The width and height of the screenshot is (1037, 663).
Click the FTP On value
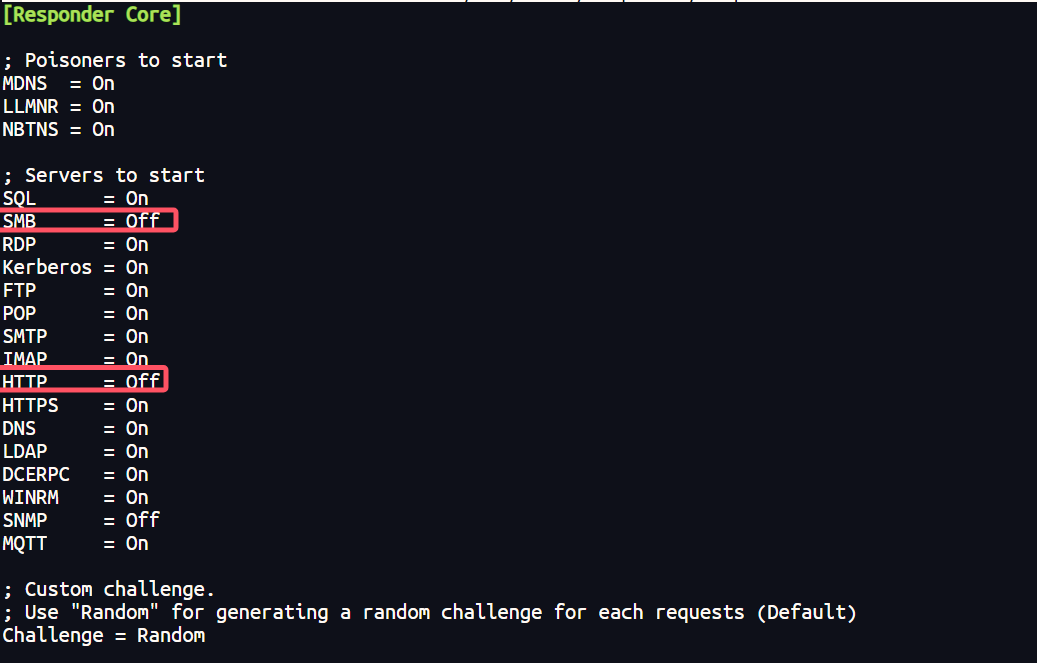tap(137, 290)
